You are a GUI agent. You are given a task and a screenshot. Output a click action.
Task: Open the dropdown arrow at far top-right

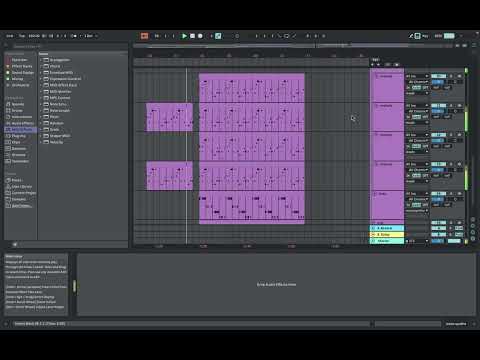(461, 36)
